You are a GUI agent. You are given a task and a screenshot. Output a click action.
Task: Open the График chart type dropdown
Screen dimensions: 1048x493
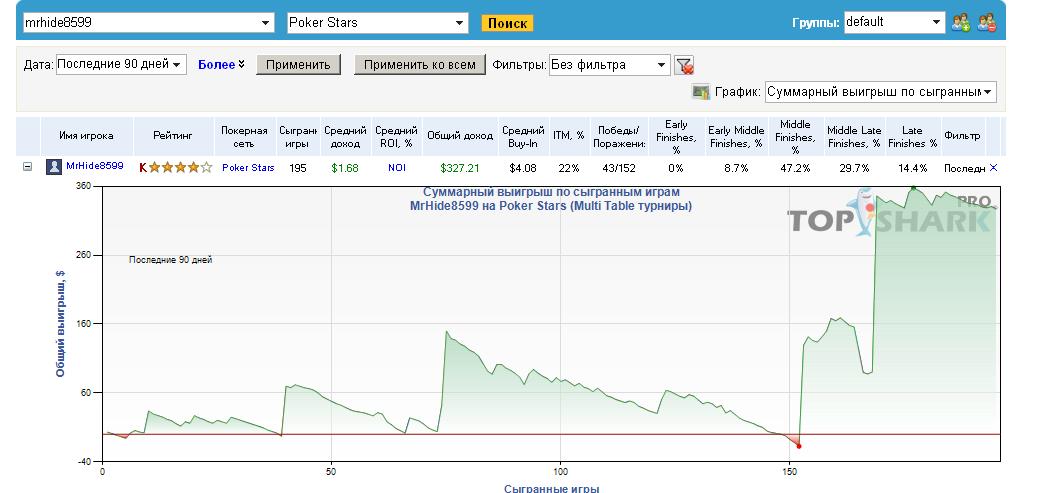click(987, 92)
